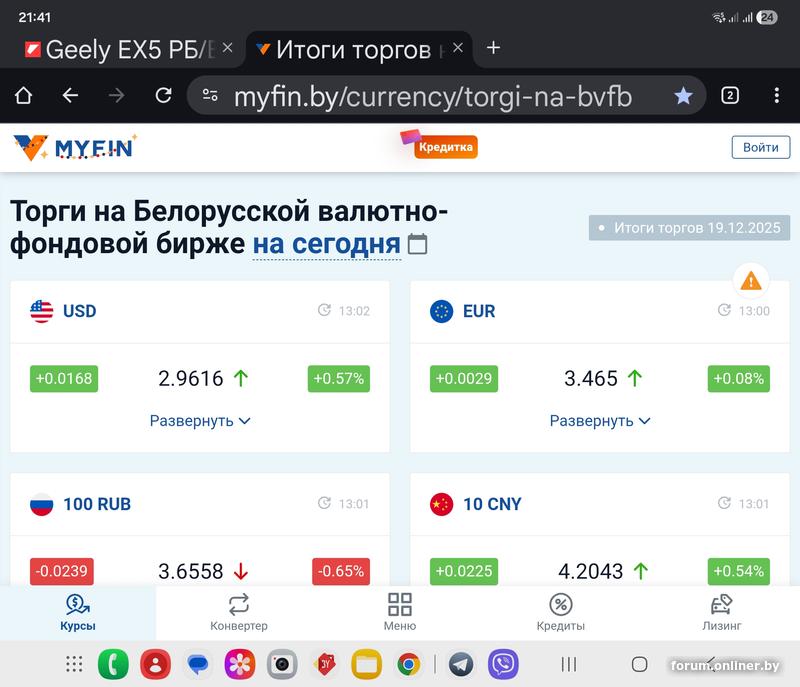The width and height of the screenshot is (800, 687).
Task: Tap the browser home icon
Action: coord(23,95)
